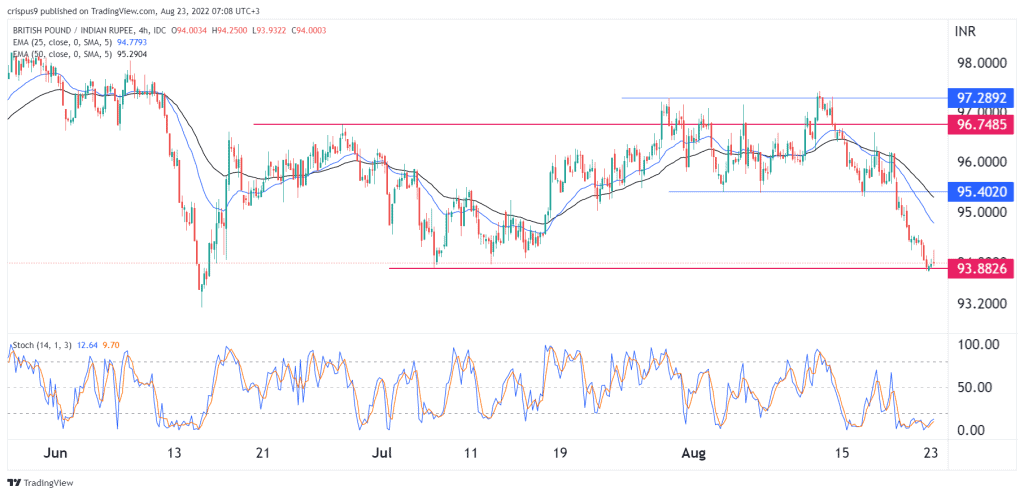
Task: Click the 96.7485 red price label
Action: click(x=982, y=124)
